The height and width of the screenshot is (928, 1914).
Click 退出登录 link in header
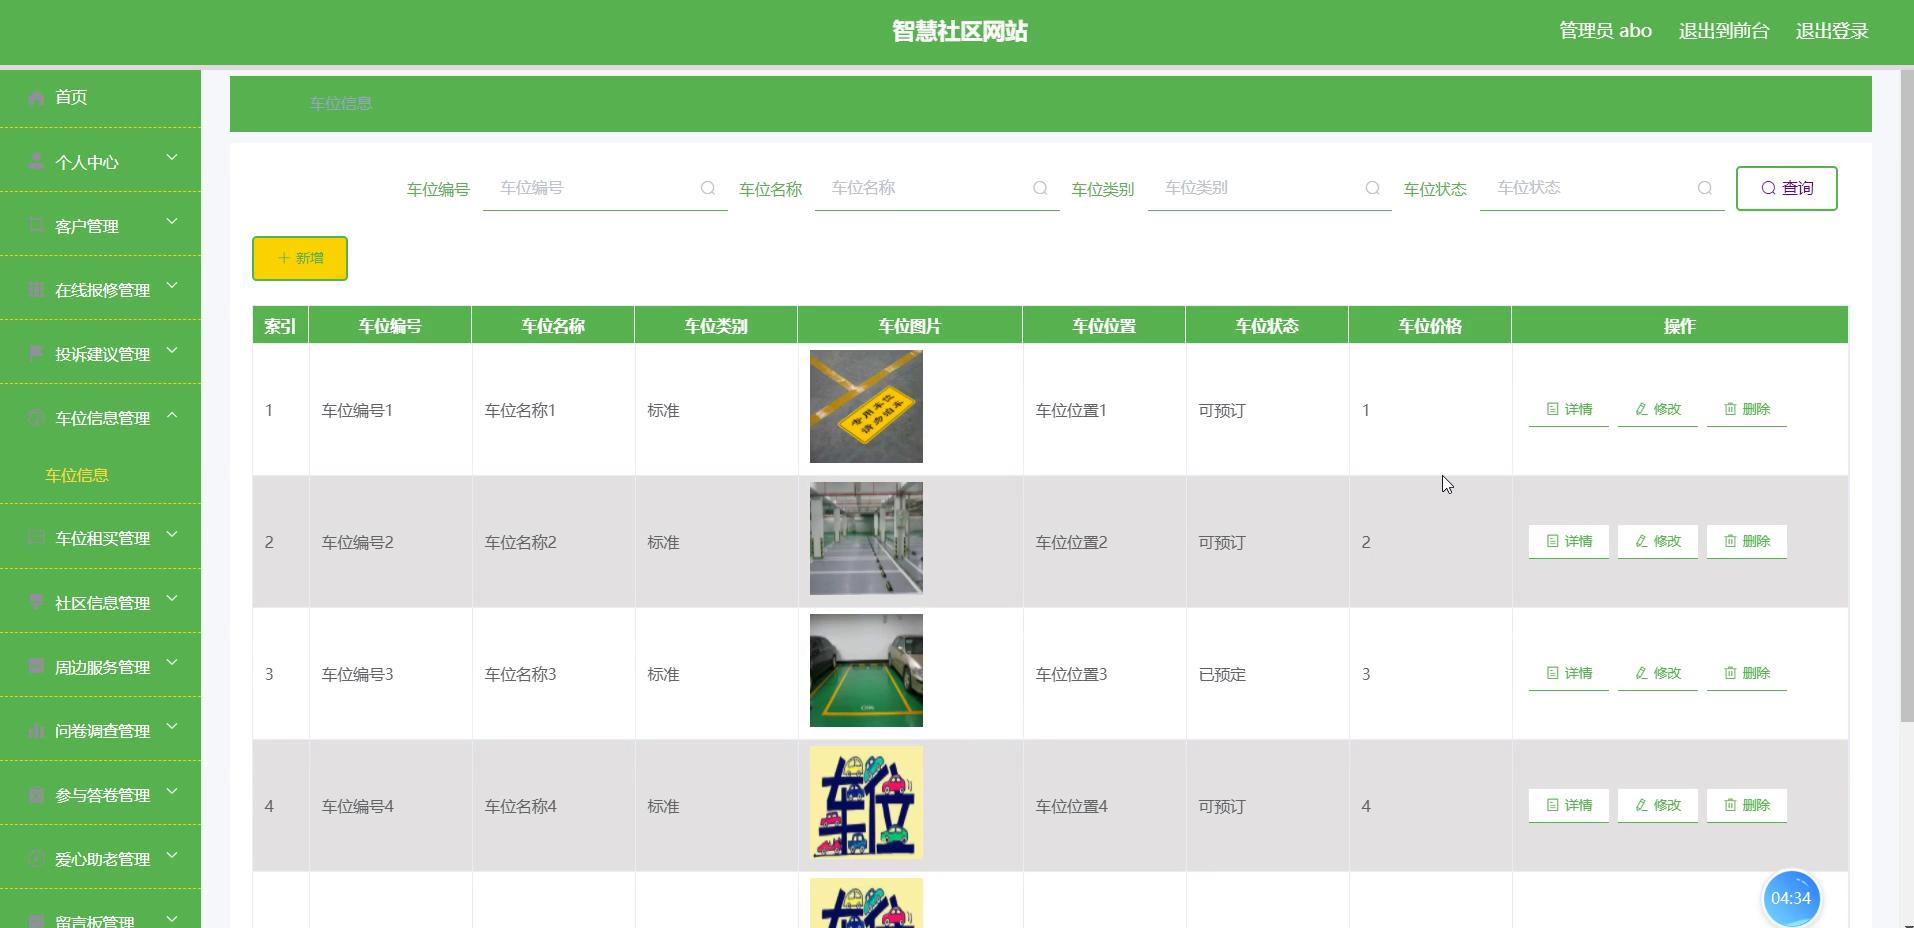1831,31
